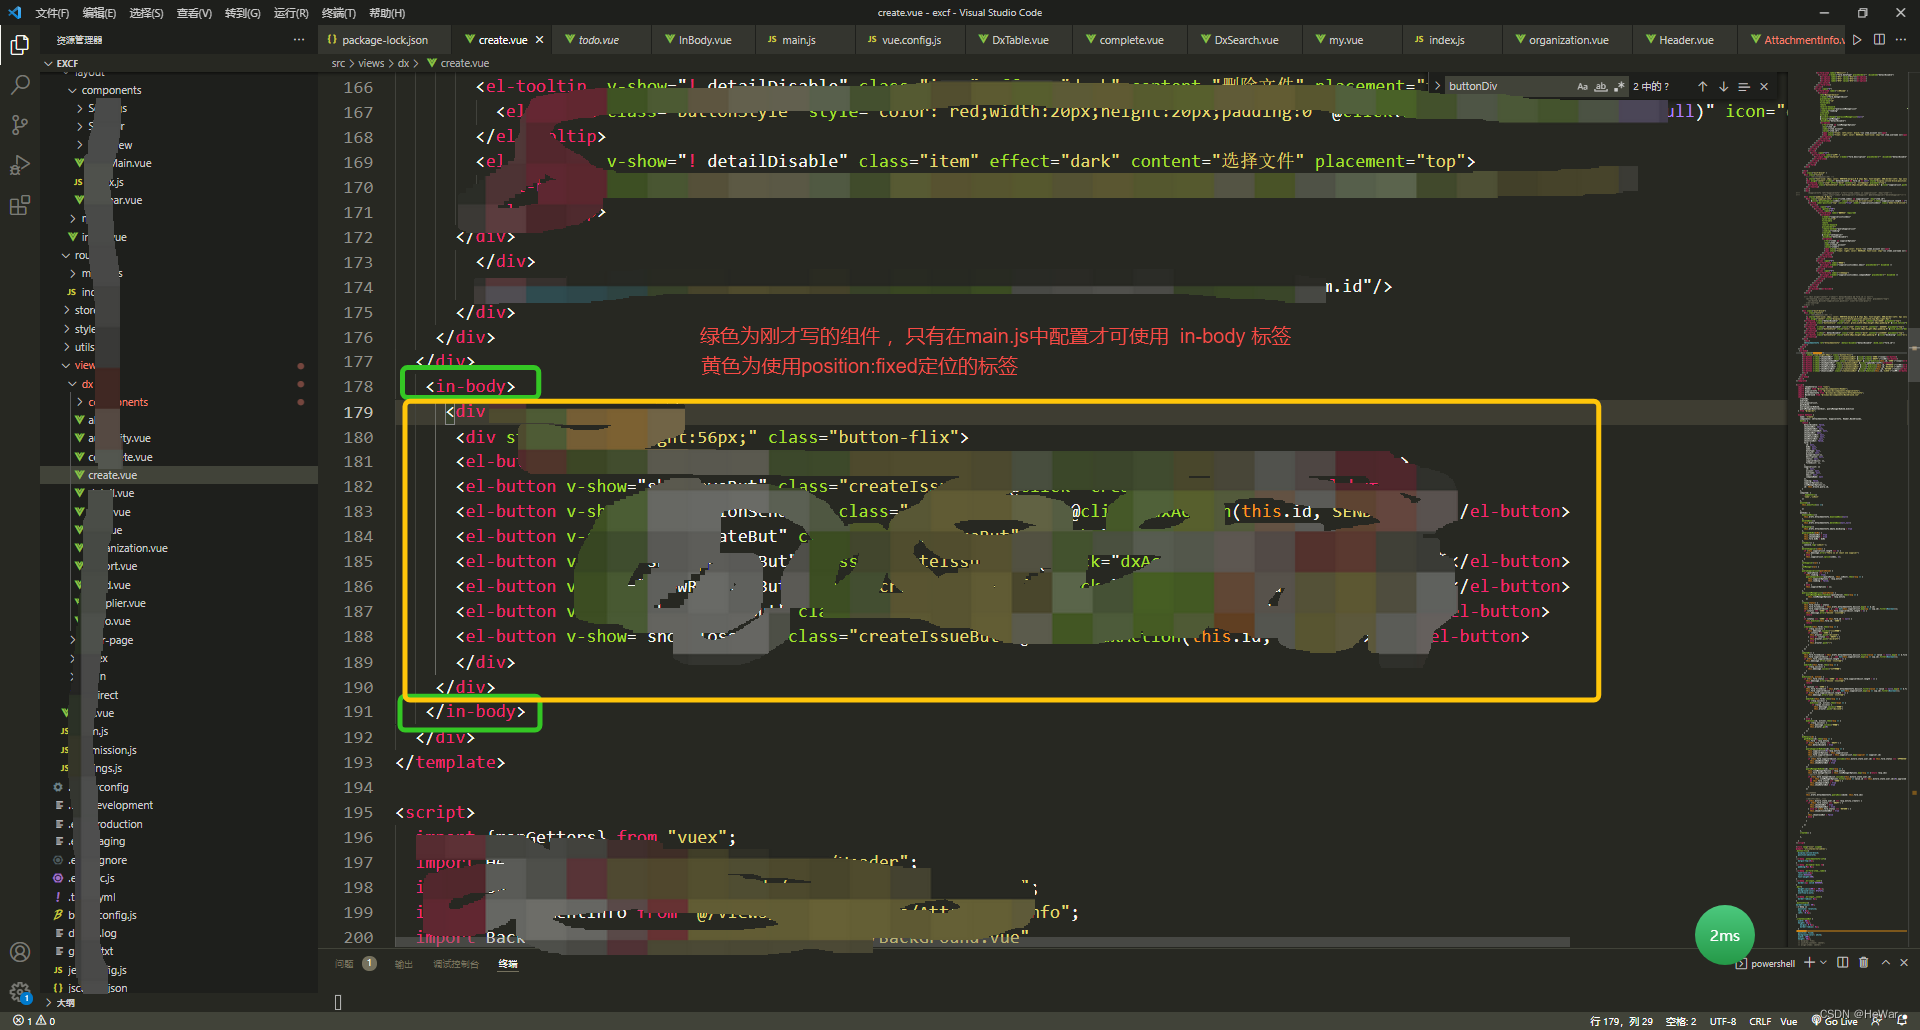Collapse the components folder in explorer
Image resolution: width=1920 pixels, height=1030 pixels.
pyautogui.click(x=110, y=90)
